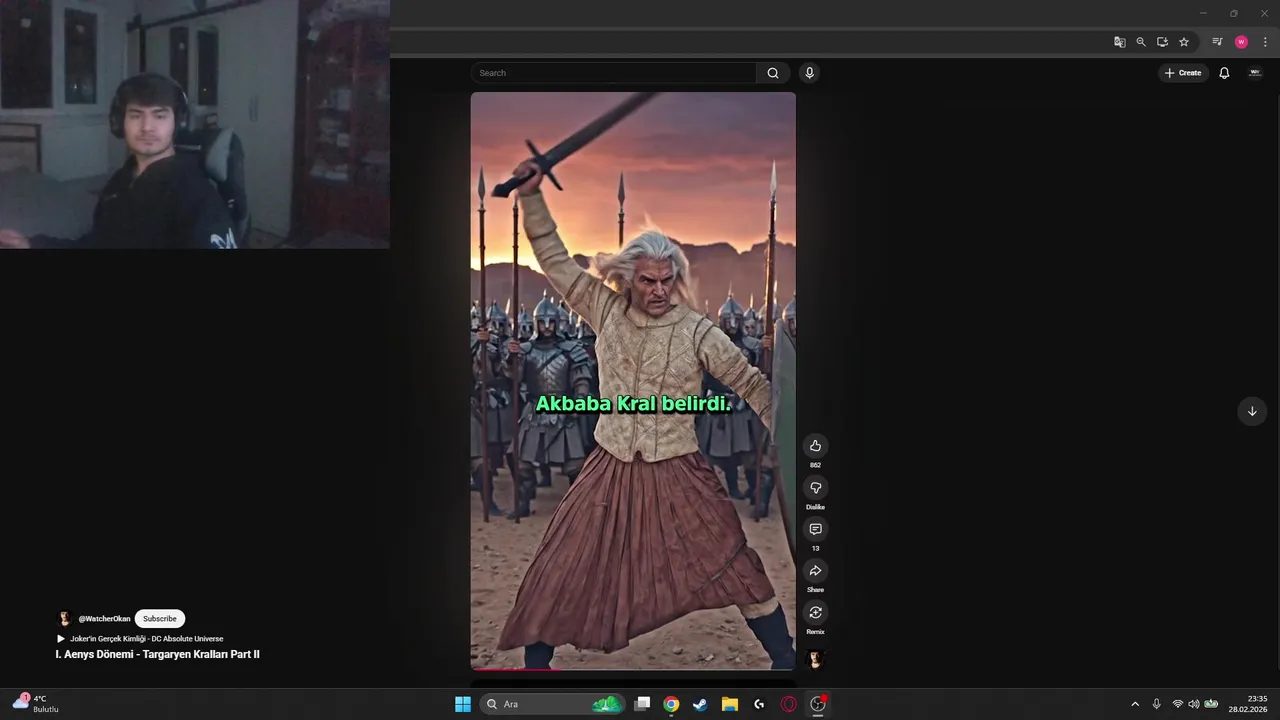This screenshot has height=720, width=1280.
Task: Remix this Short
Action: pos(815,613)
